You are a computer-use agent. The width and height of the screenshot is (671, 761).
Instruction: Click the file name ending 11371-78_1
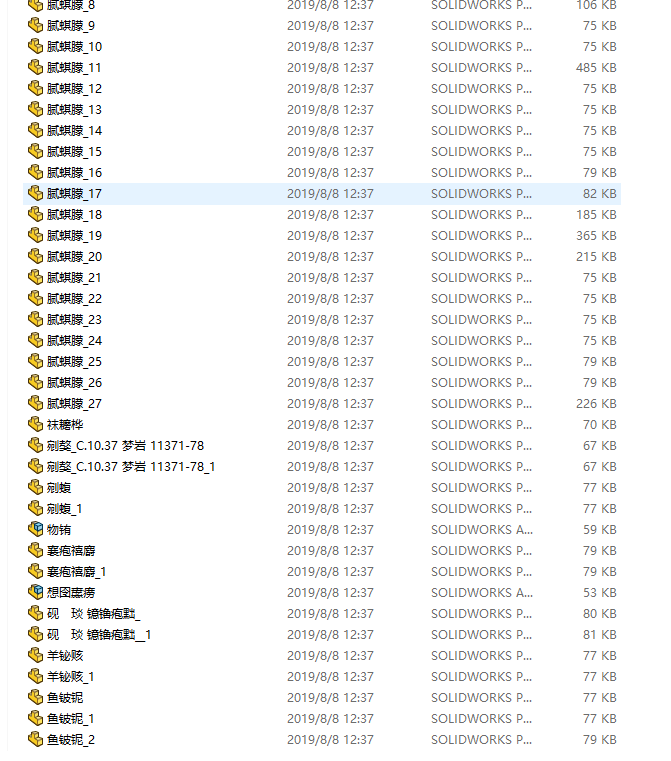point(131,466)
